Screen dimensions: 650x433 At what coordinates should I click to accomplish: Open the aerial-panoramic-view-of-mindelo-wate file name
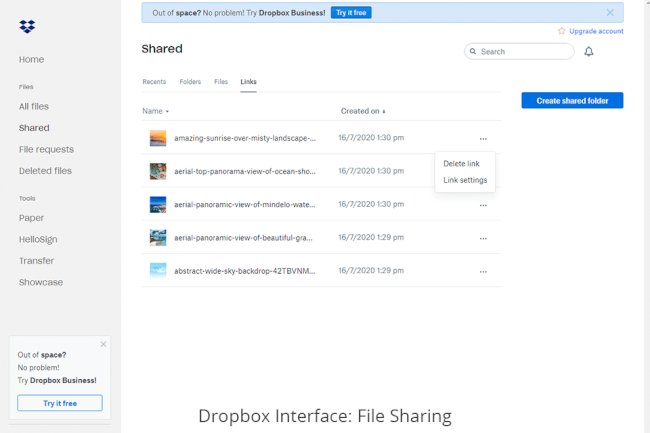245,204
